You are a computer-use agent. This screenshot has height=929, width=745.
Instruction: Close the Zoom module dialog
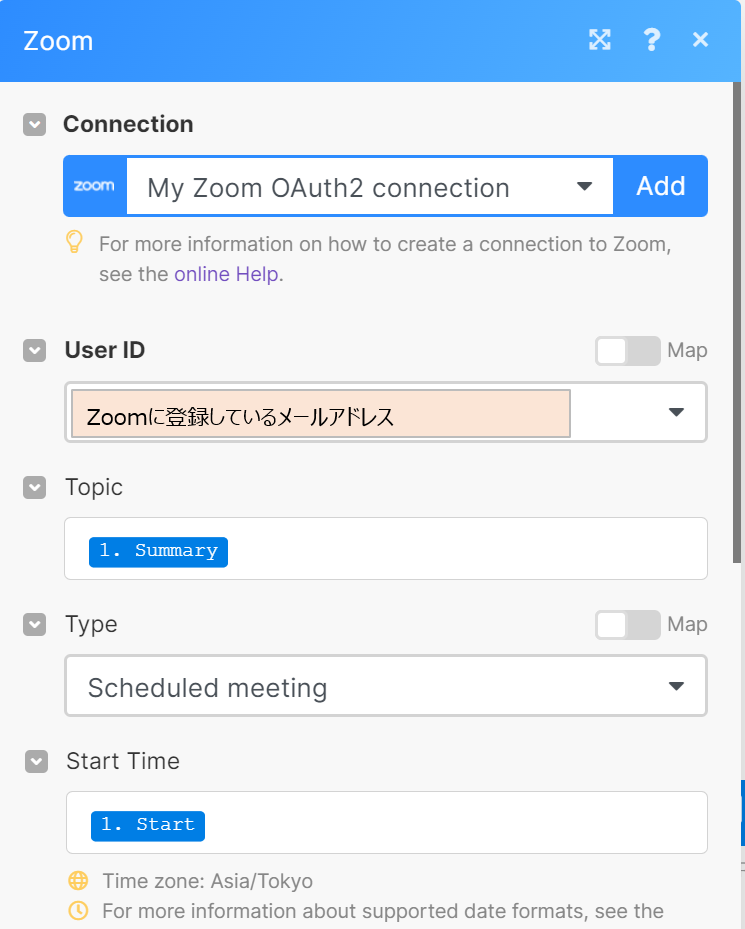coord(701,40)
